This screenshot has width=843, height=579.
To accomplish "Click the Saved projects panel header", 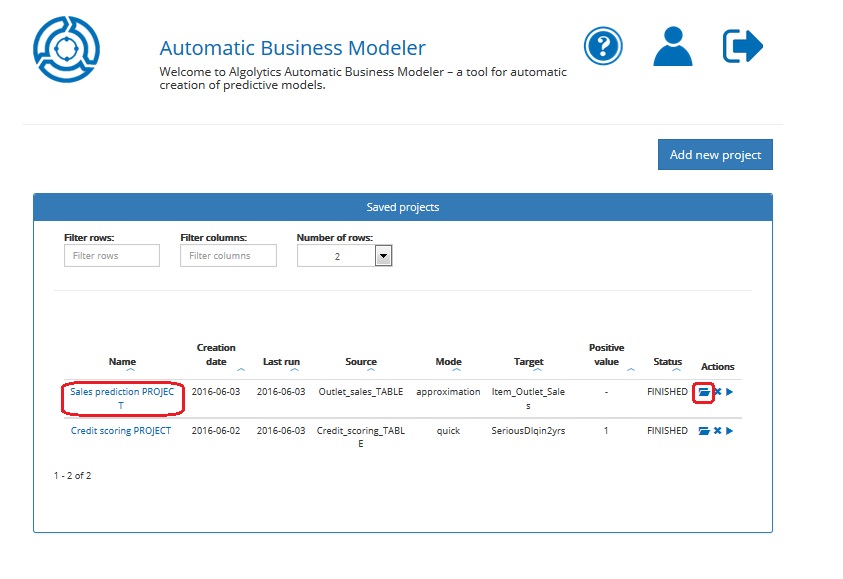I will (x=403, y=207).
